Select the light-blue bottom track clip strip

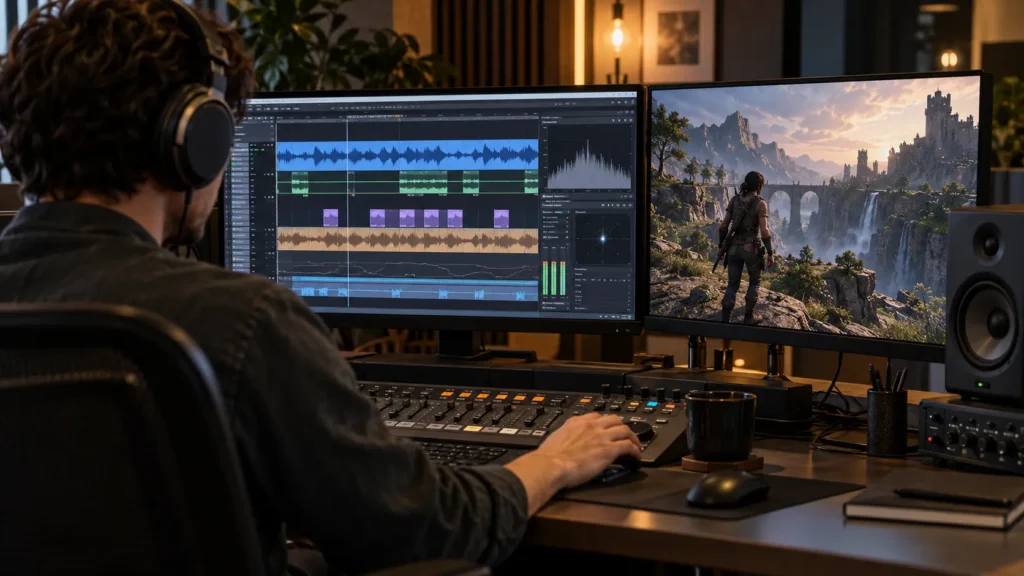(415, 289)
